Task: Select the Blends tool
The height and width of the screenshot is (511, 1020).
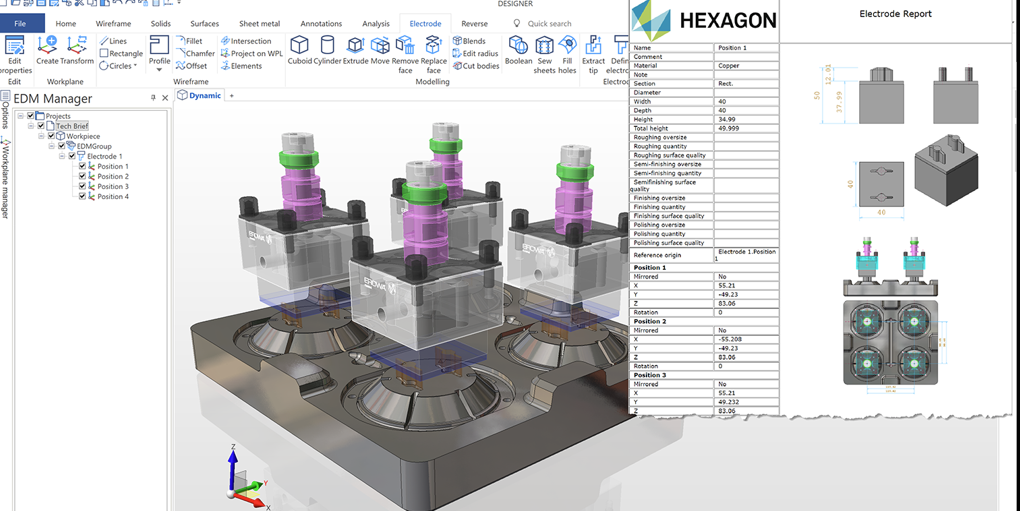Action: (468, 41)
